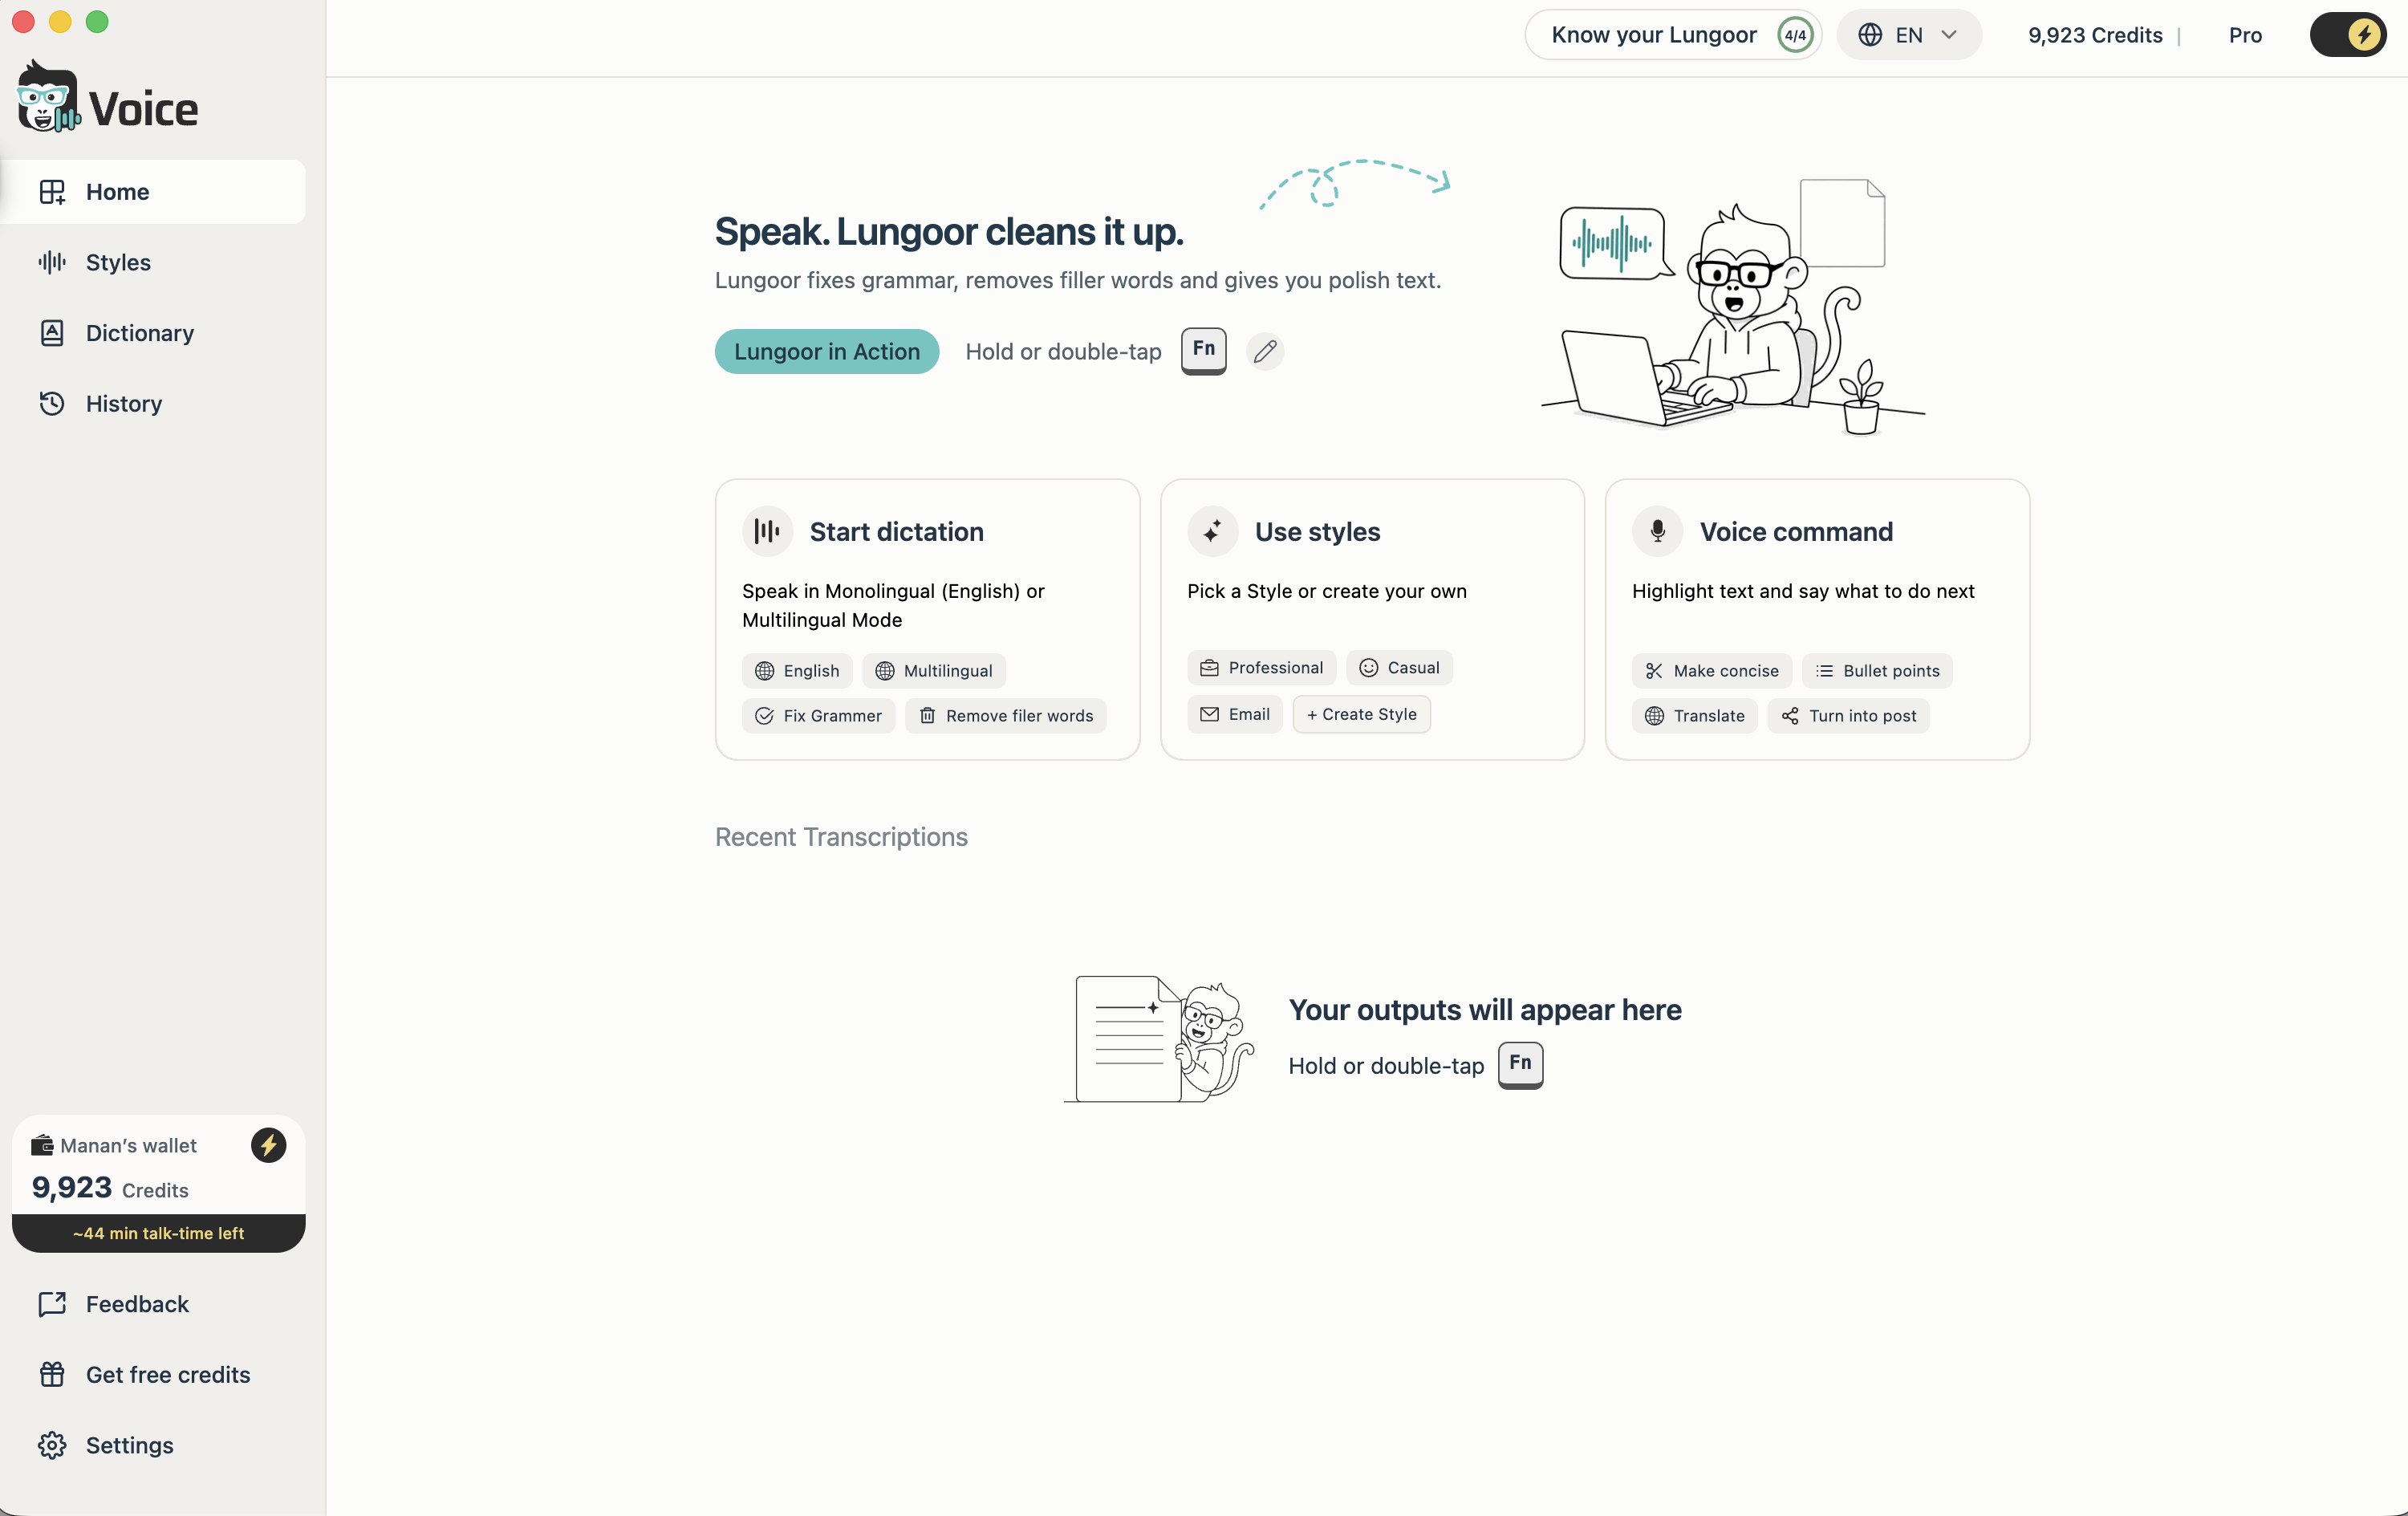Select the Make concise command
The image size is (2408, 1516).
pos(1712,671)
